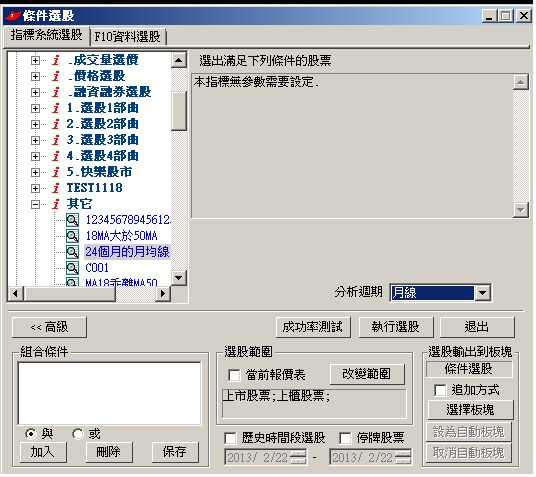Viewport: 536px width, 477px height.
Task: Collapse the 其它 tree node
Action: [35, 204]
